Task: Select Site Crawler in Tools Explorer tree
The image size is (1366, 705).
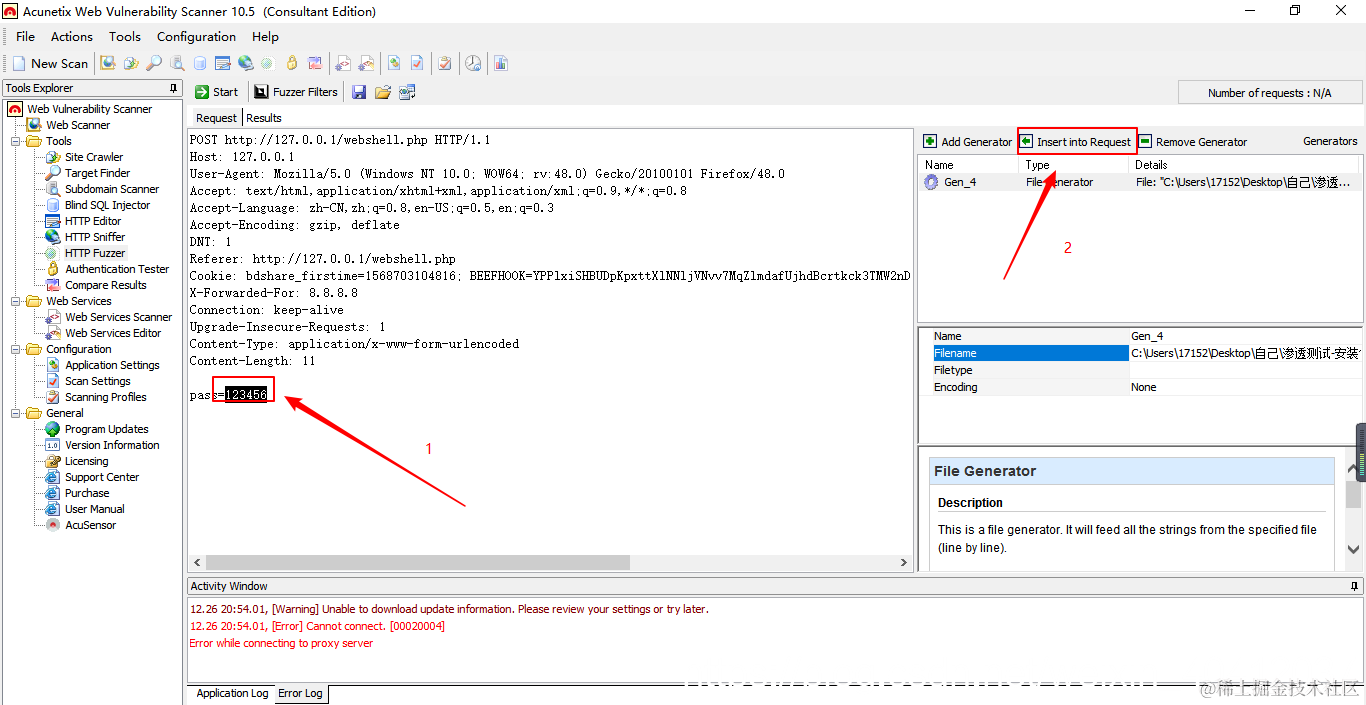Action: coord(94,157)
